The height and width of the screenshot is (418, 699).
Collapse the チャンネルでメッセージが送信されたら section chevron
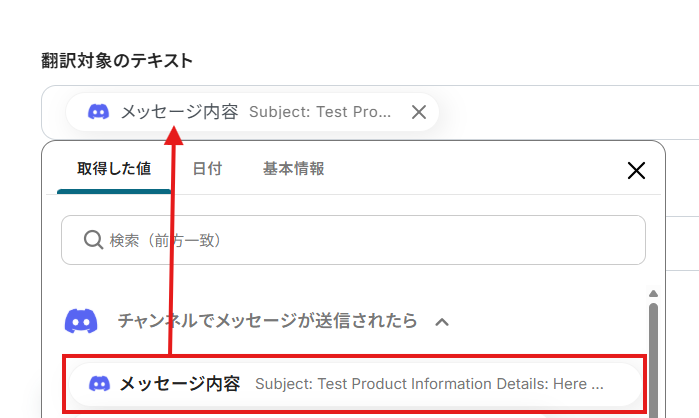coord(442,321)
